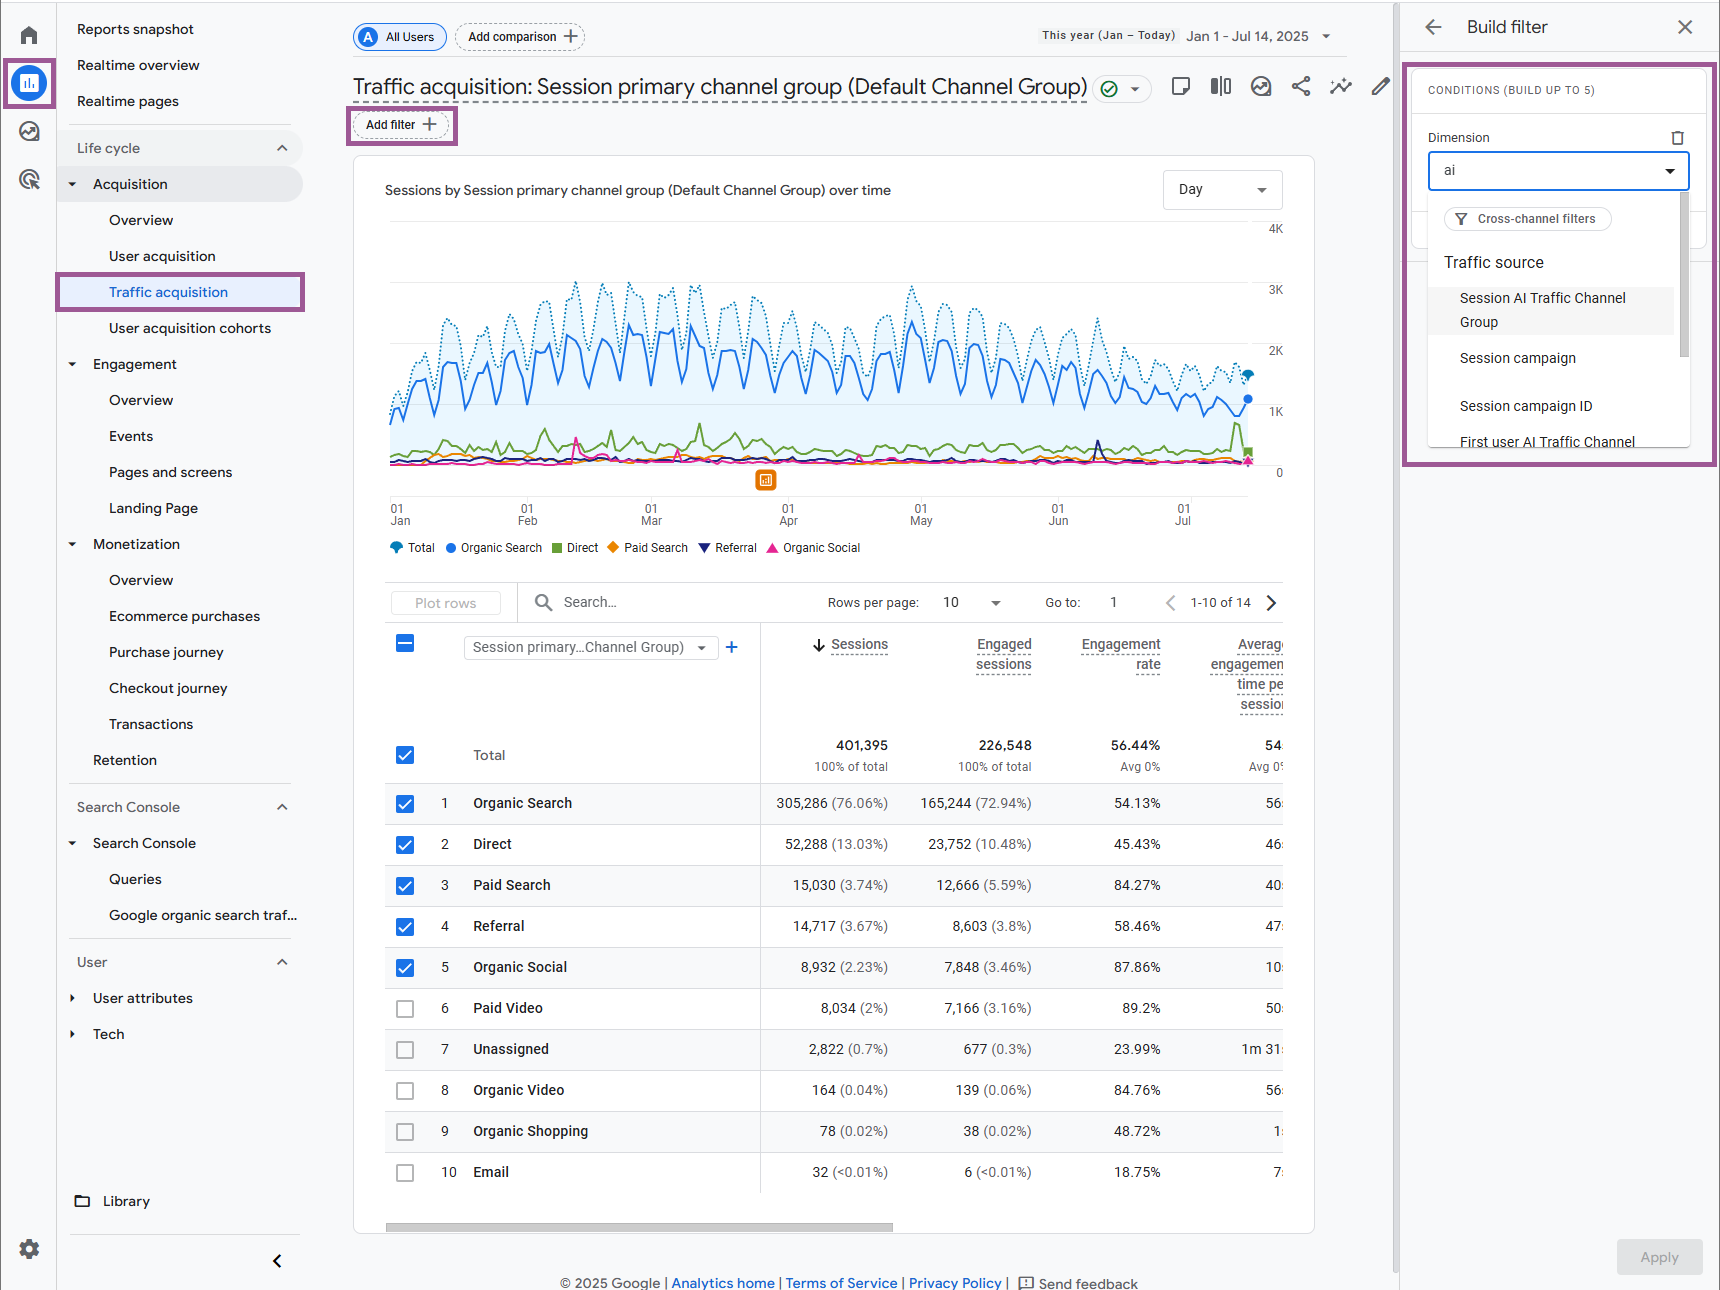Click the All Users segment chip

(x=400, y=37)
